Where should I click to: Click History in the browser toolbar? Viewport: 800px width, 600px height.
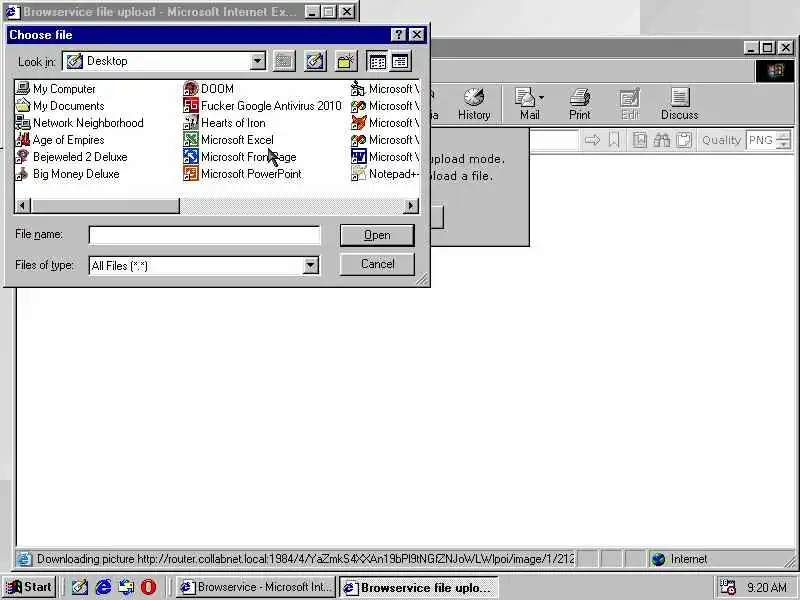[x=474, y=105]
